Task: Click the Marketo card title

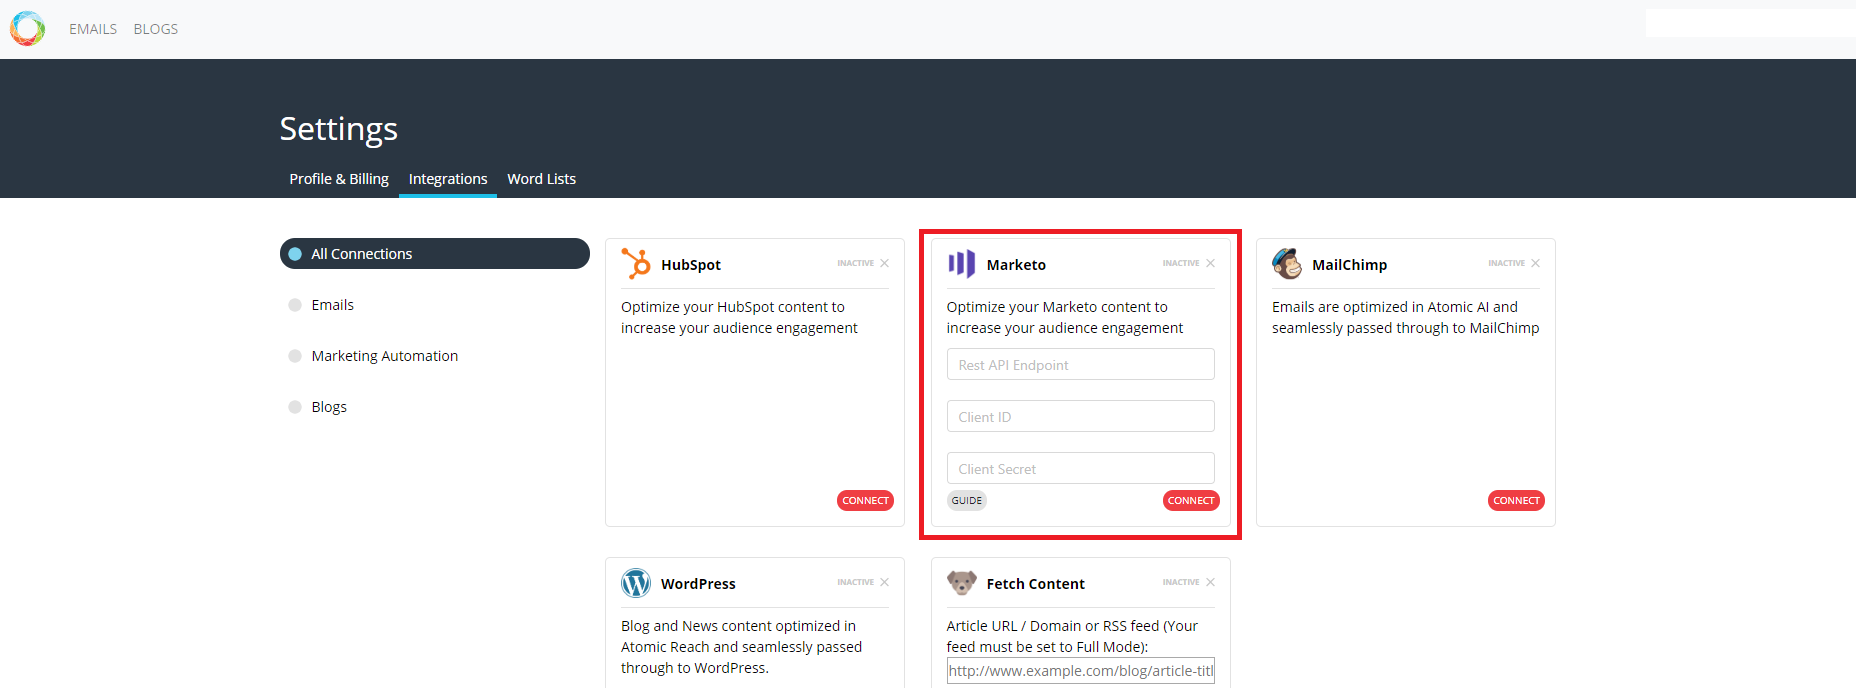Action: point(1016,265)
